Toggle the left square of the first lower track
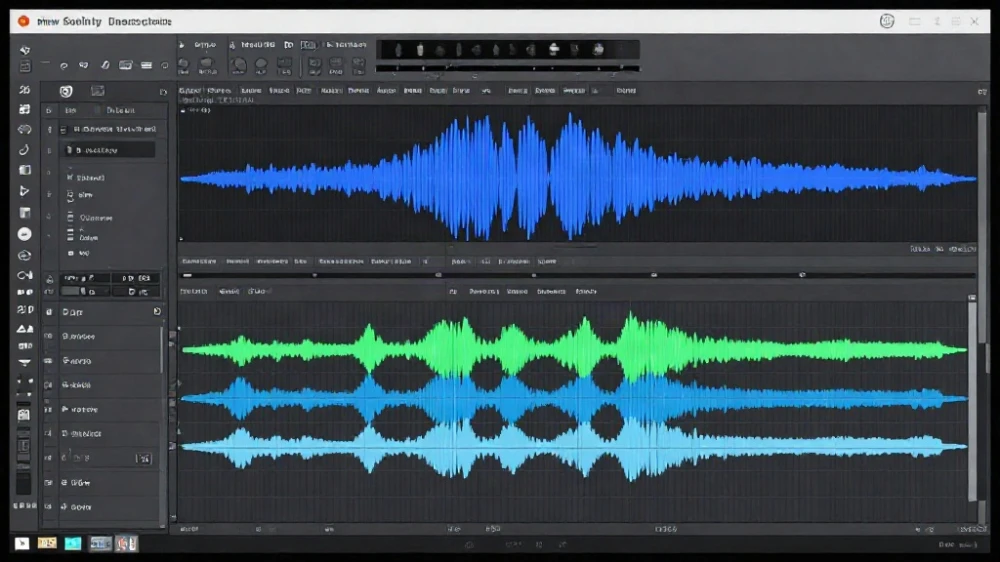Viewport: 1000px width, 562px height. 48,336
